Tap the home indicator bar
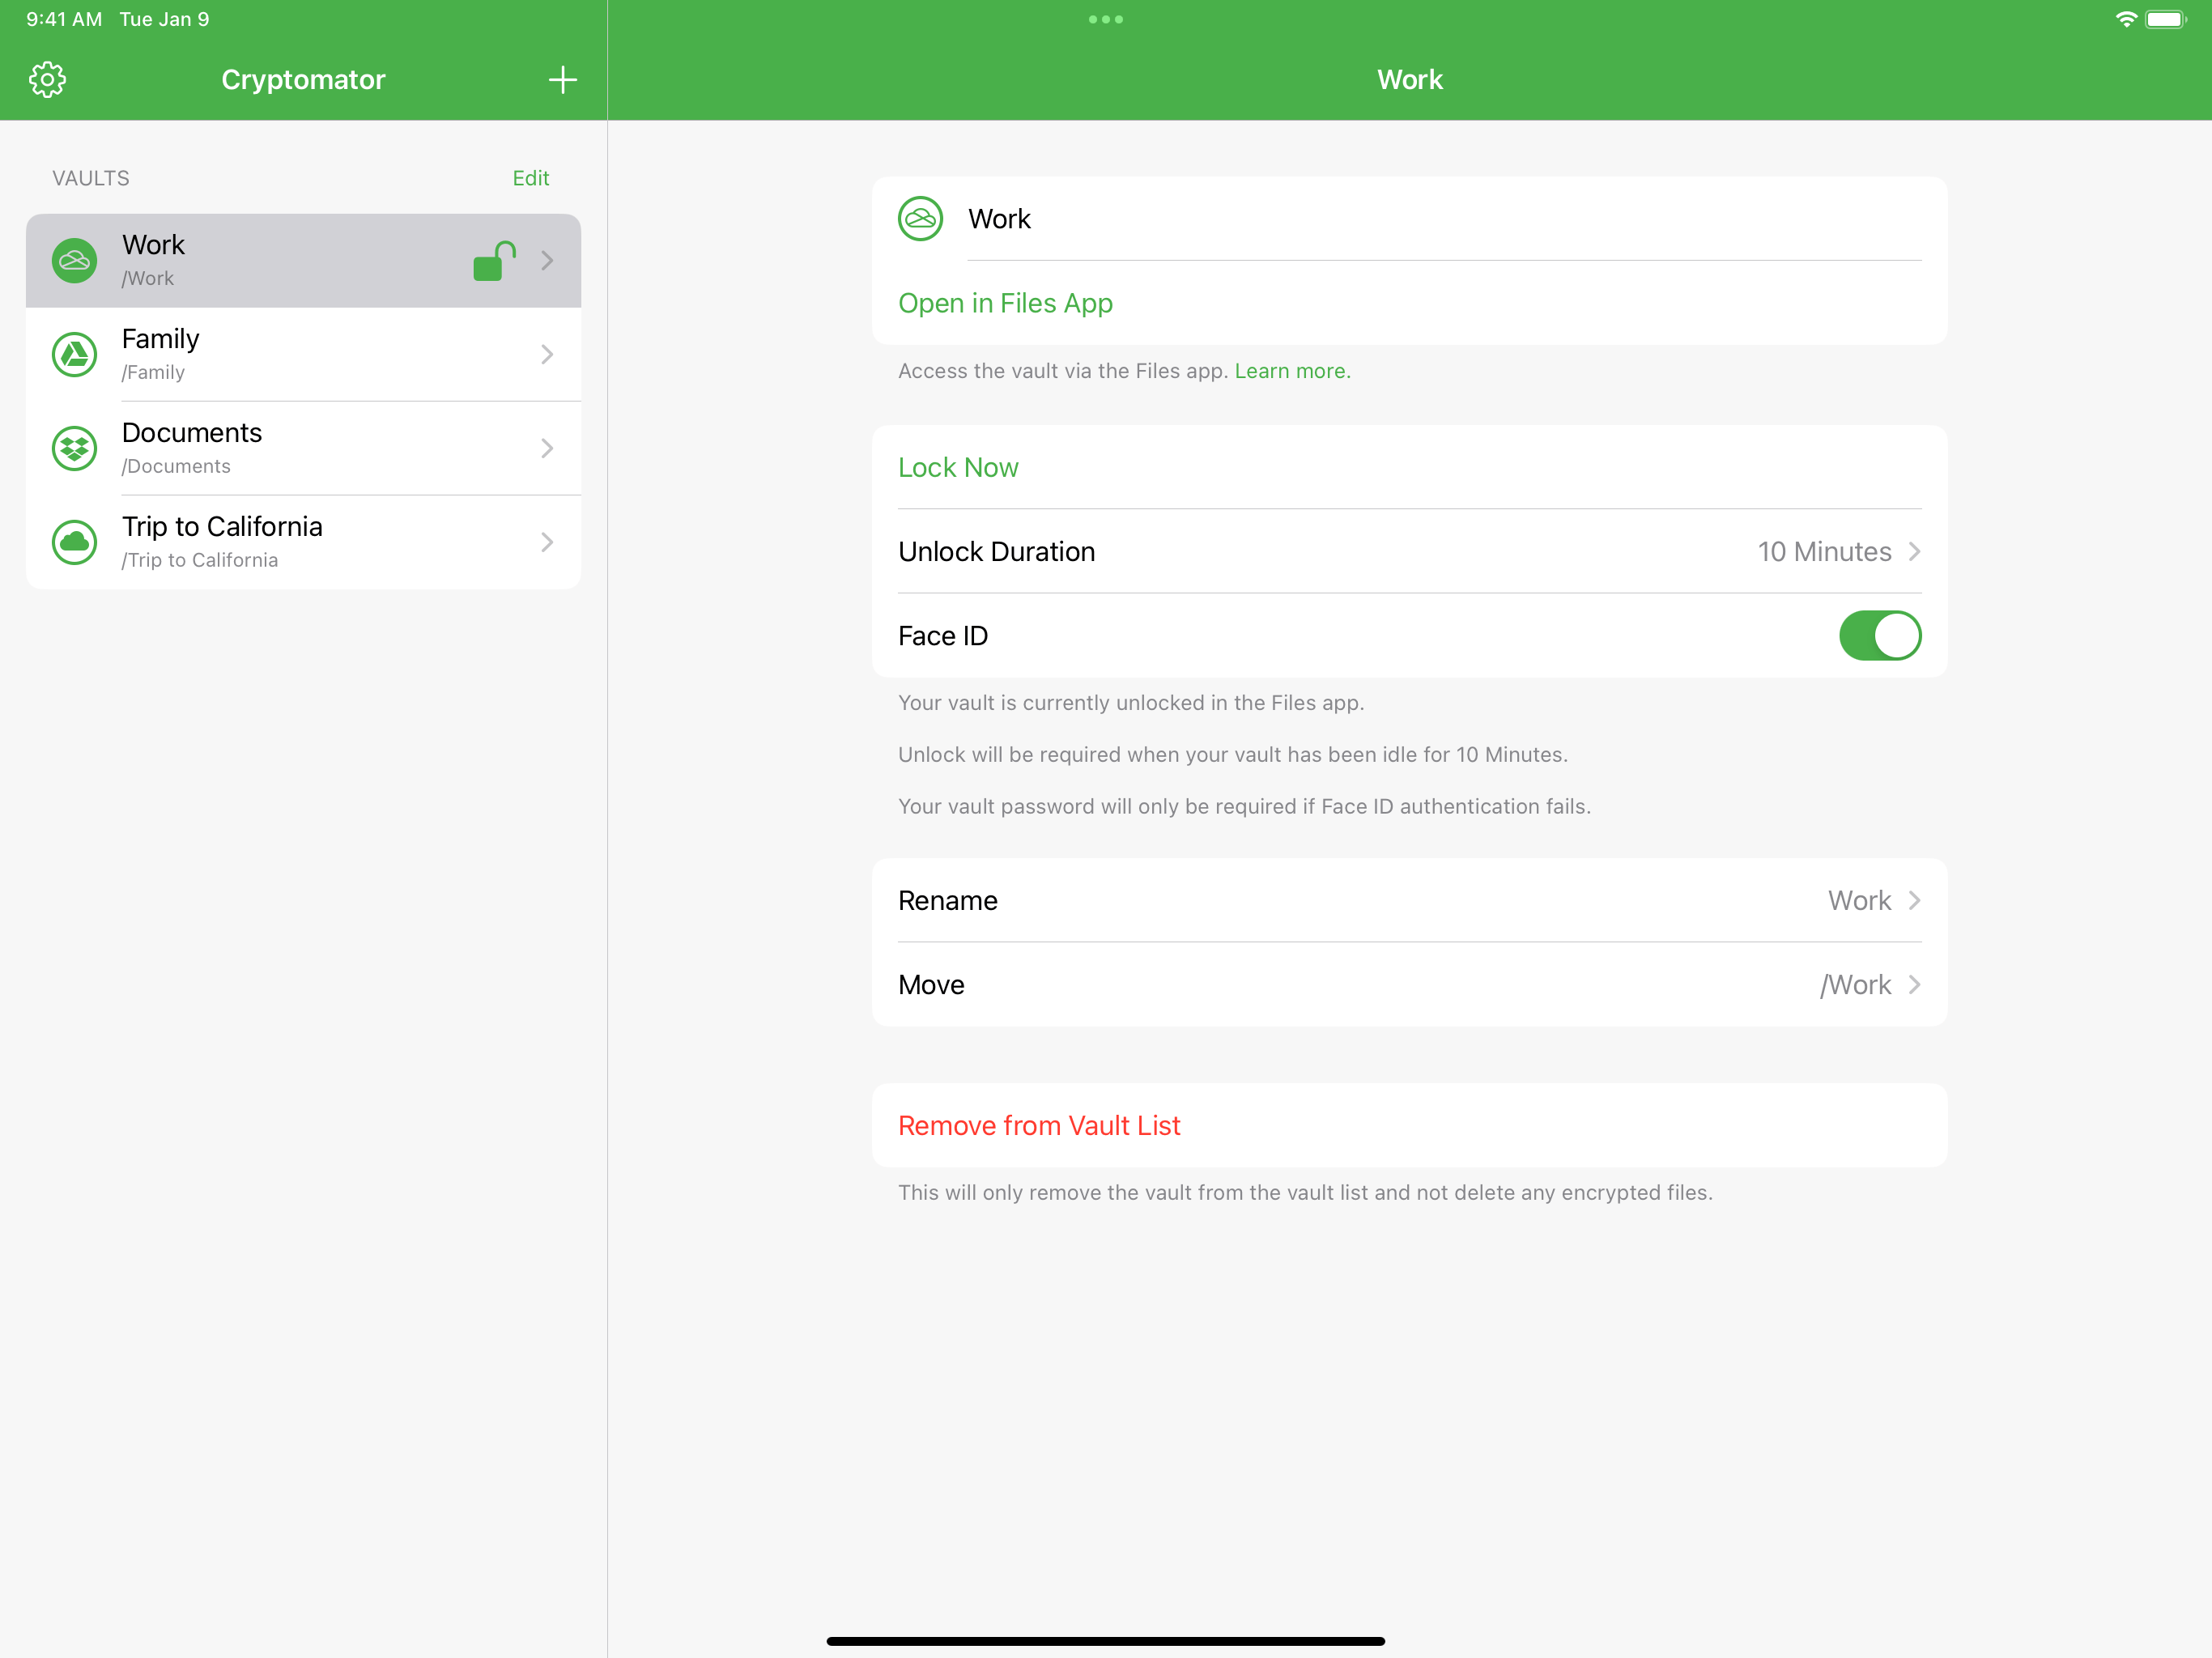Viewport: 2212px width, 1658px height. 1105,1641
